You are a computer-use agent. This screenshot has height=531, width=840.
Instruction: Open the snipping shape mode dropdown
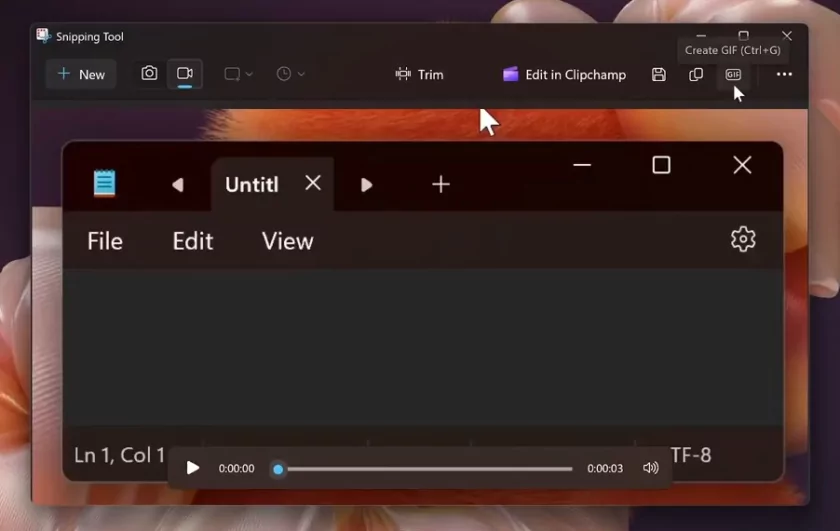coord(238,74)
